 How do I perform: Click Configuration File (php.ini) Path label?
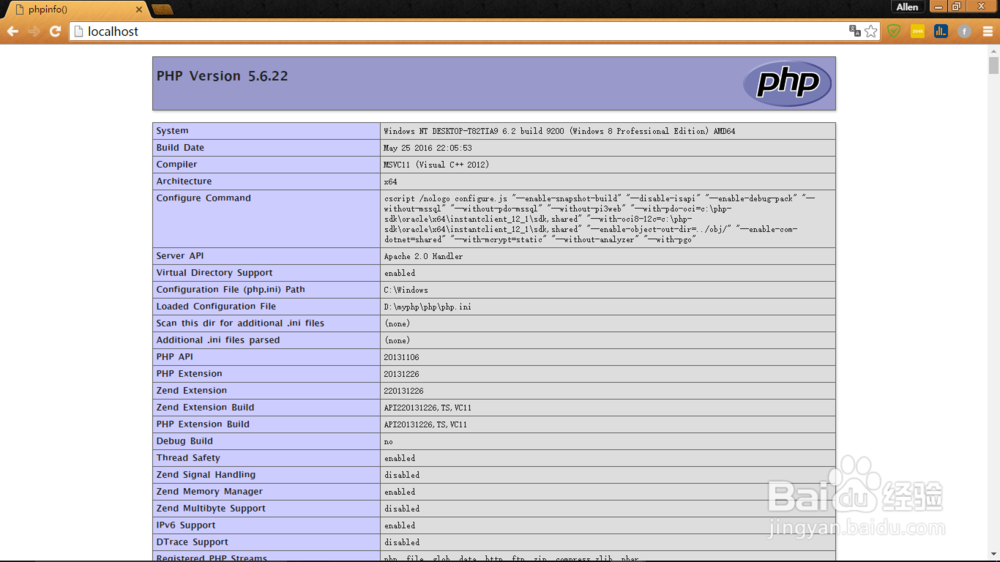pos(230,290)
